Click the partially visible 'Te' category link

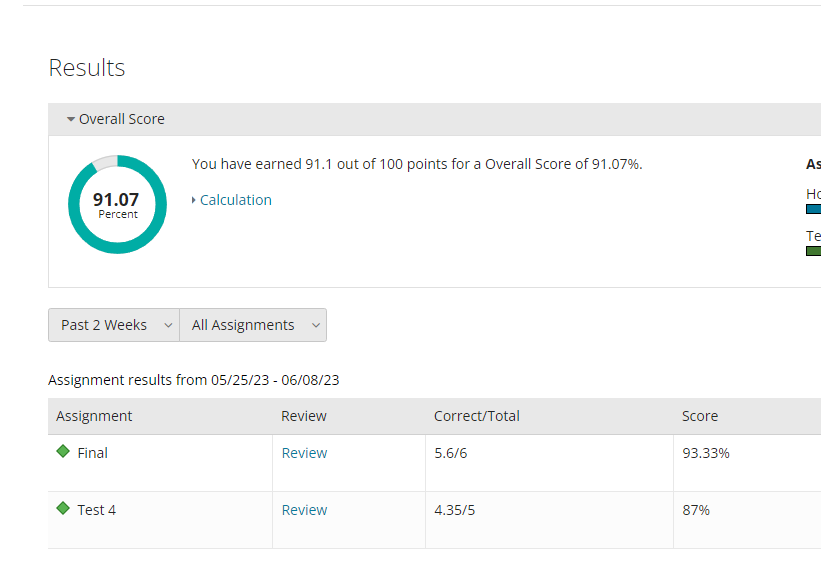(813, 236)
